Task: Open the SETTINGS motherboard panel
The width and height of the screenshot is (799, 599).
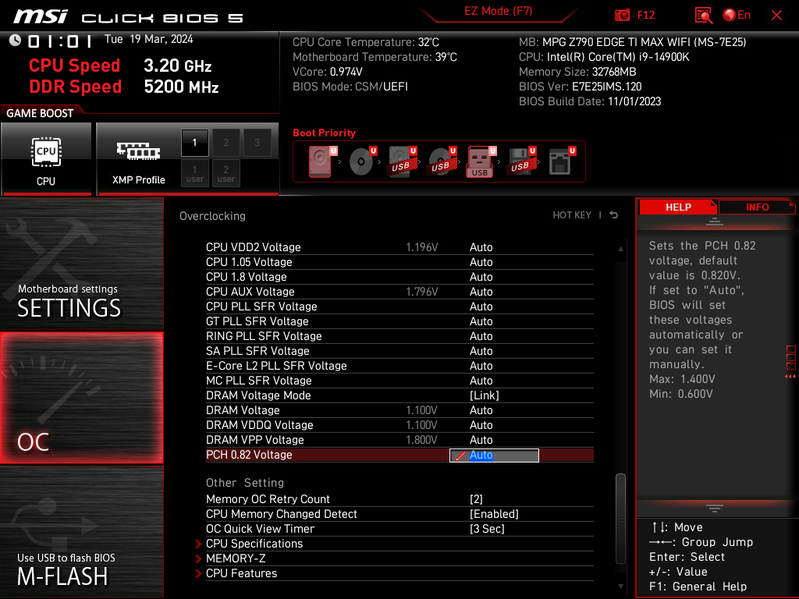Action: [82, 264]
